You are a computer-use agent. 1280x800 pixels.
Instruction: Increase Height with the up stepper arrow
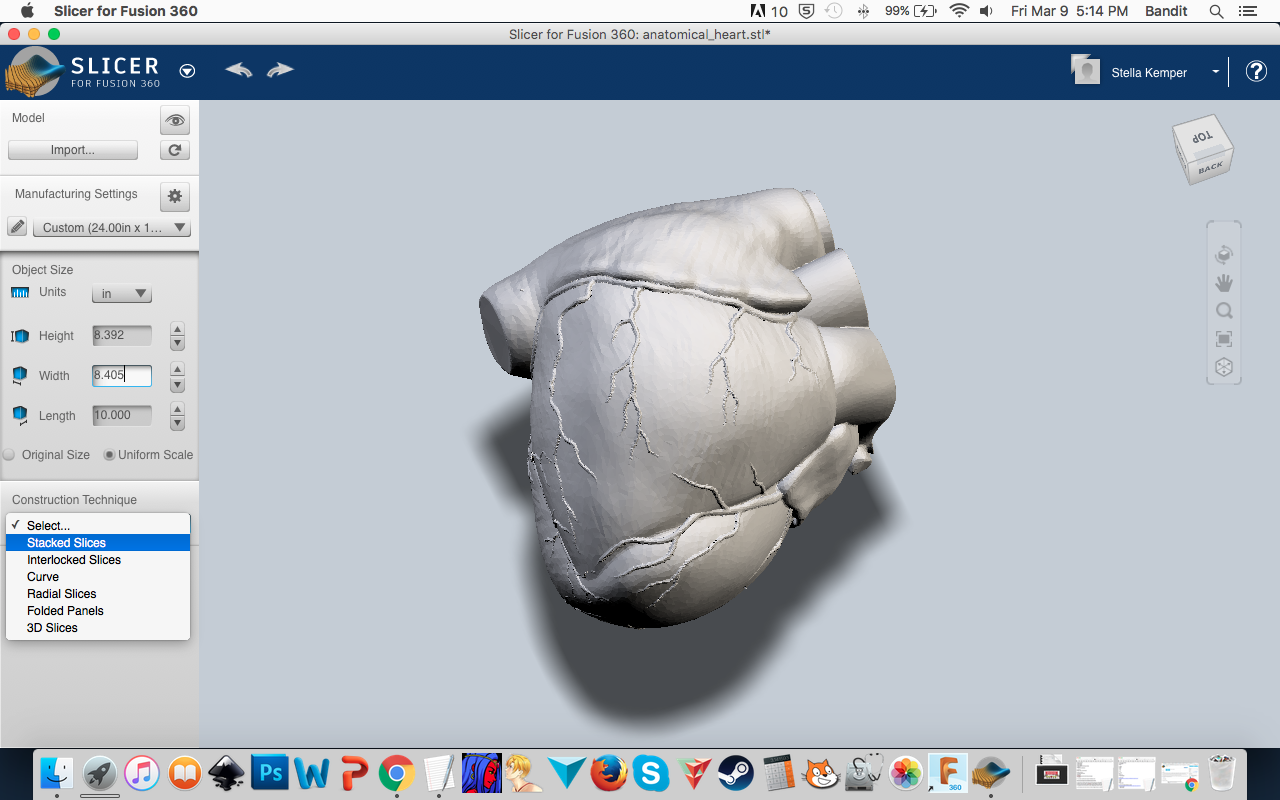[x=177, y=329]
